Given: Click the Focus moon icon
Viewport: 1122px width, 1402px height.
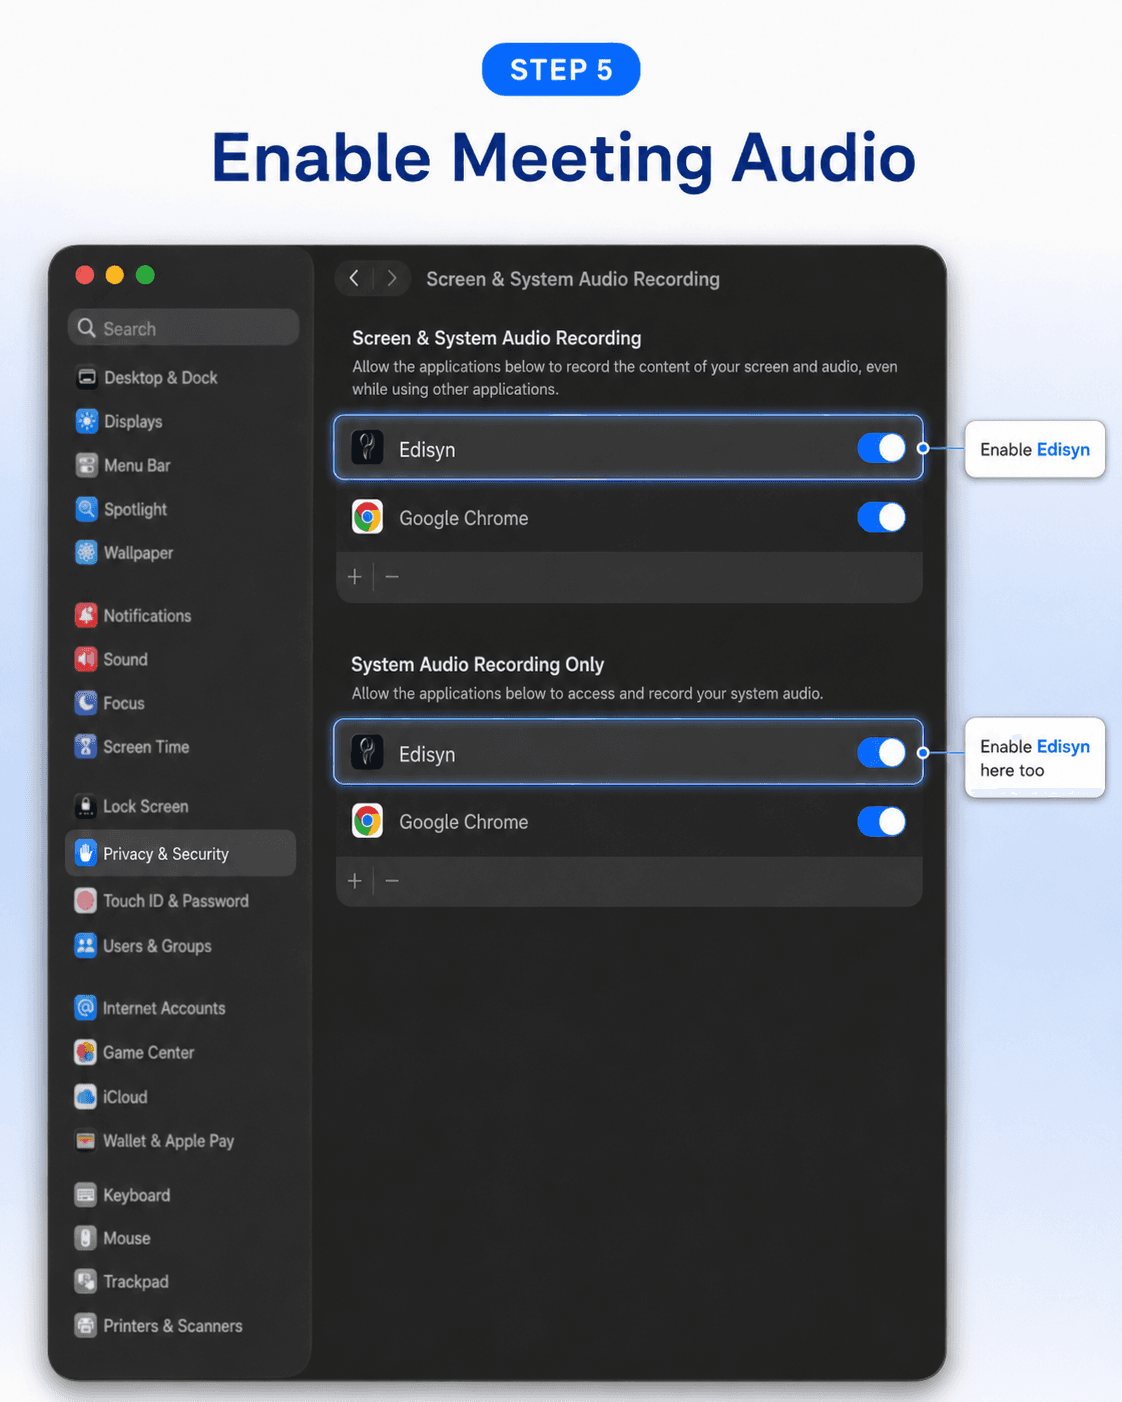Looking at the screenshot, I should (x=86, y=703).
